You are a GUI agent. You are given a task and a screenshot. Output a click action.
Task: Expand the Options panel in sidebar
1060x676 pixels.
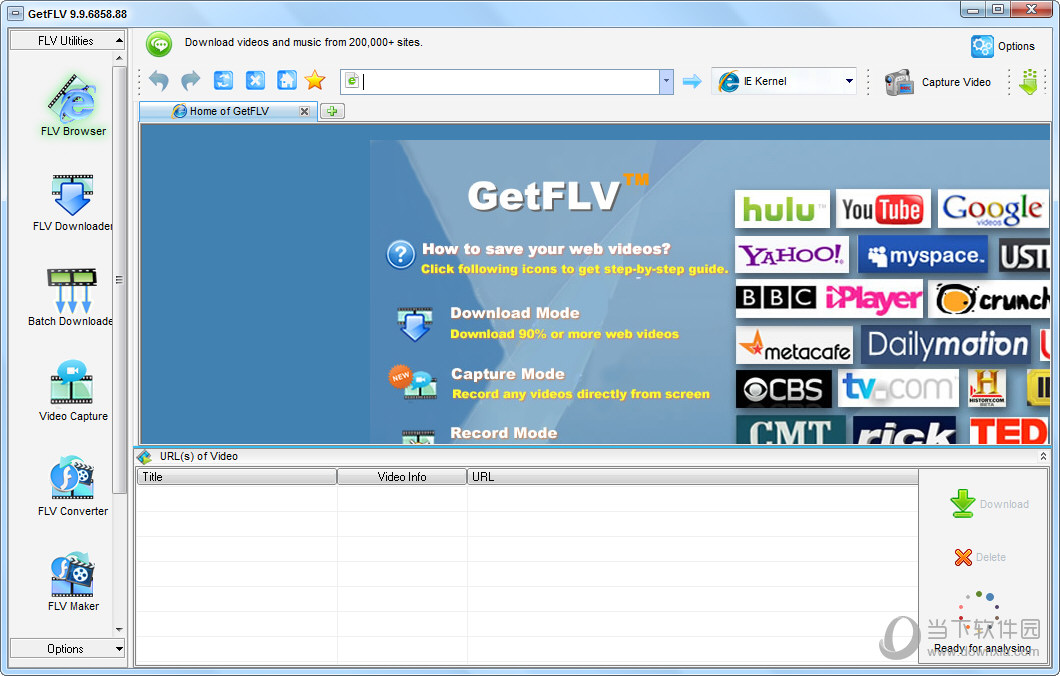point(68,648)
